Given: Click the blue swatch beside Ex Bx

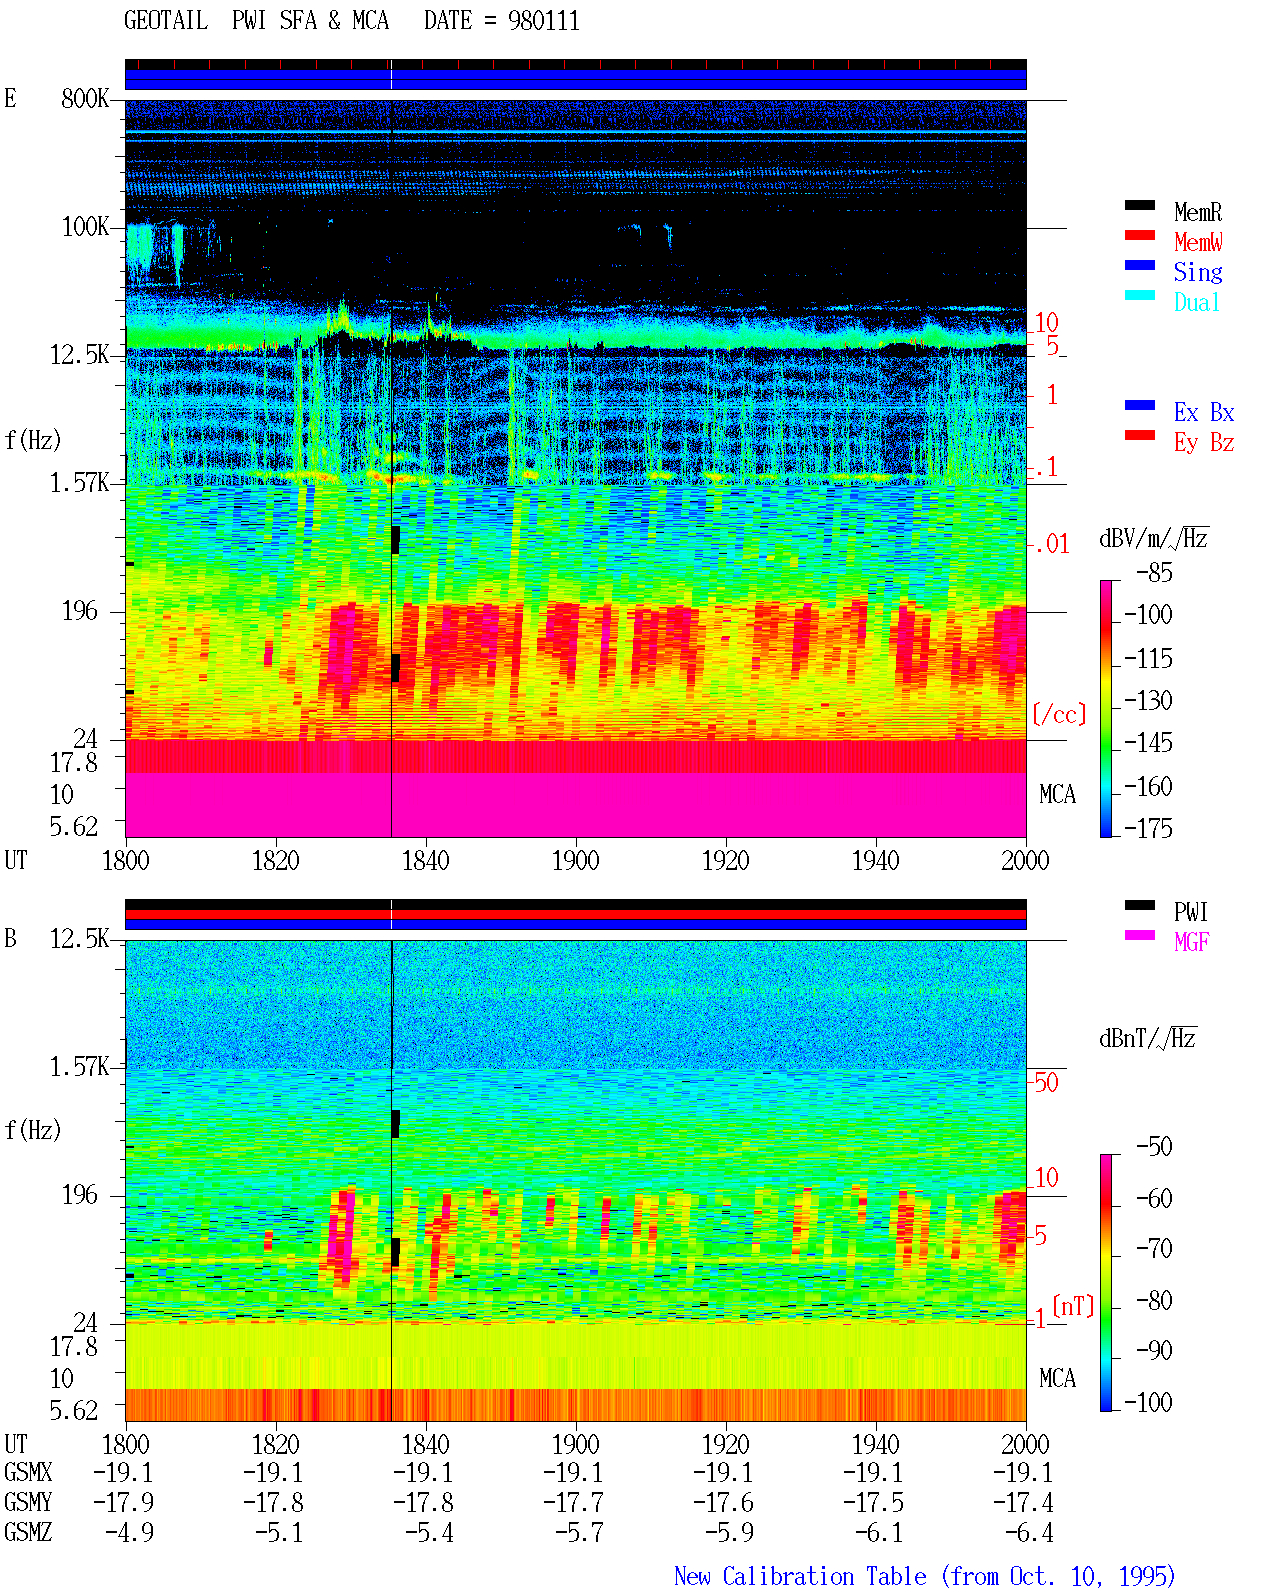Looking at the screenshot, I should [1140, 406].
